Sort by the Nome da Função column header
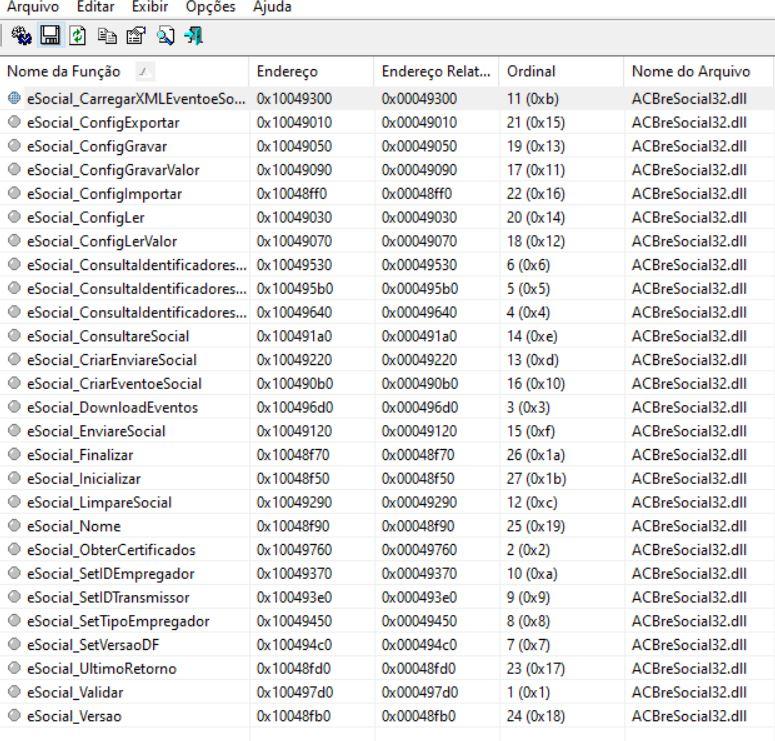Image resolution: width=775 pixels, height=741 pixels. pyautogui.click(x=124, y=72)
